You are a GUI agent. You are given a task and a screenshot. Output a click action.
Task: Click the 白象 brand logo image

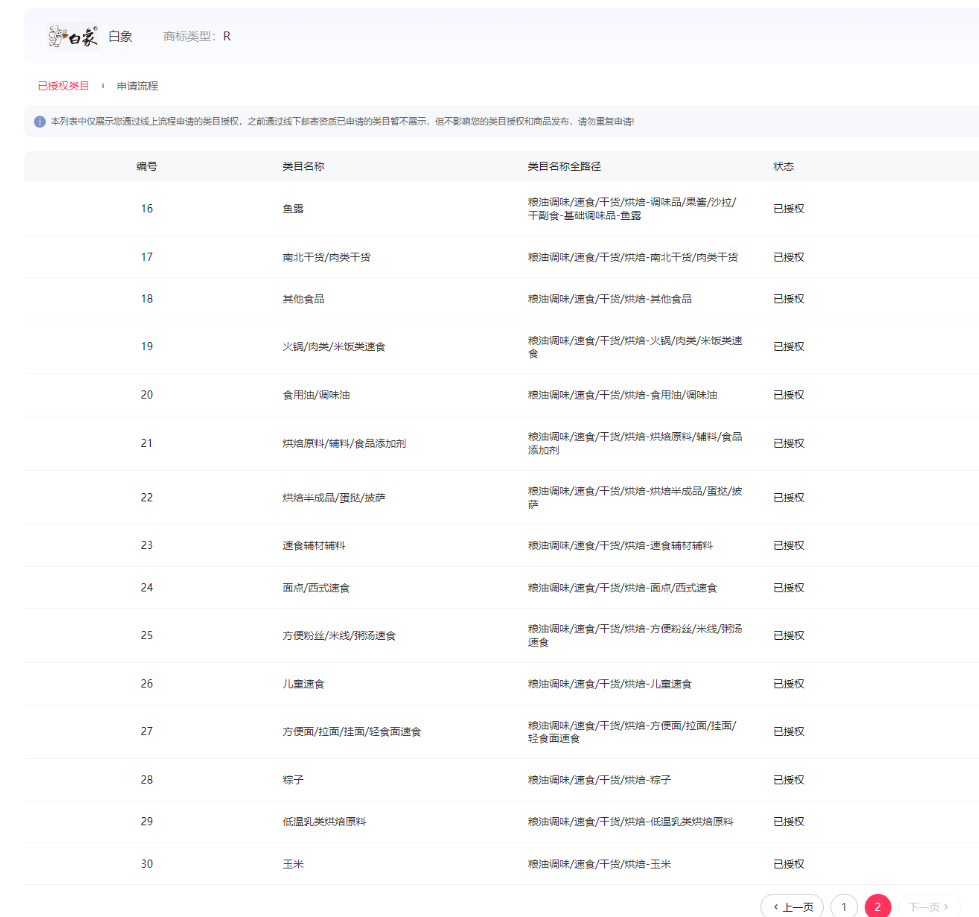[73, 37]
